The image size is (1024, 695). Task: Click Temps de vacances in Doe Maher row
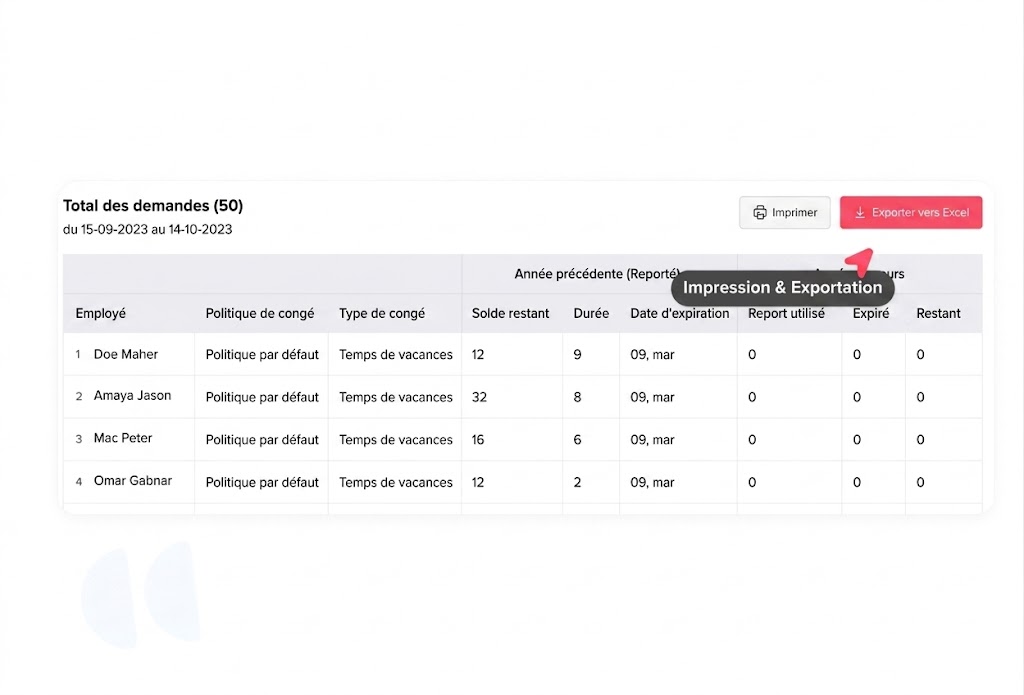[396, 354]
